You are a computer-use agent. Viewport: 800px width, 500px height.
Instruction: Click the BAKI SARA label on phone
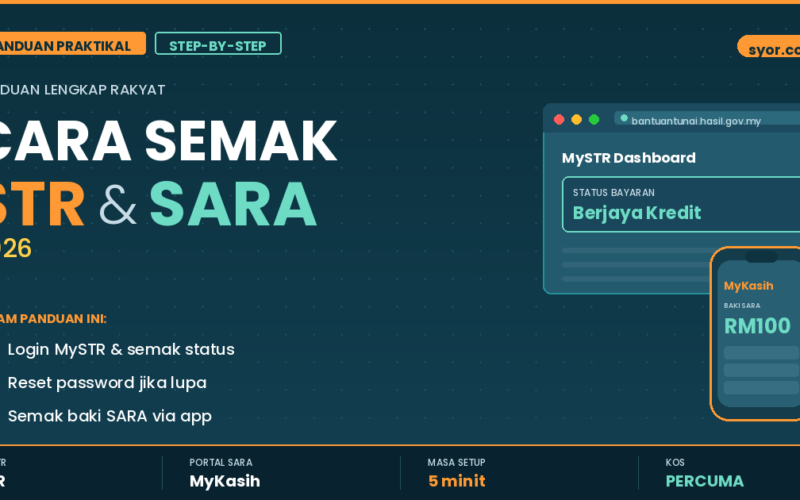pos(742,306)
